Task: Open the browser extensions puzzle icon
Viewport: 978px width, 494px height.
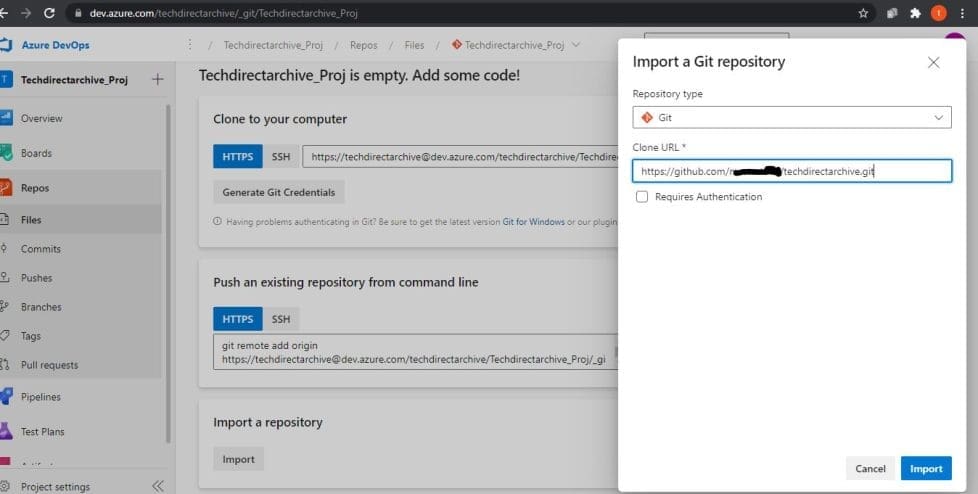Action: coord(914,14)
